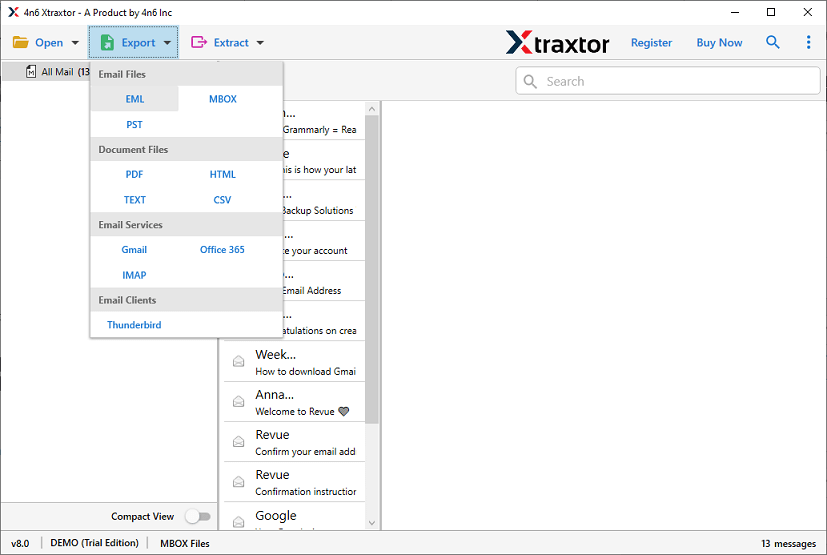Click envelope icon beside Confirm your email message
The height and width of the screenshot is (555, 827).
click(238, 442)
